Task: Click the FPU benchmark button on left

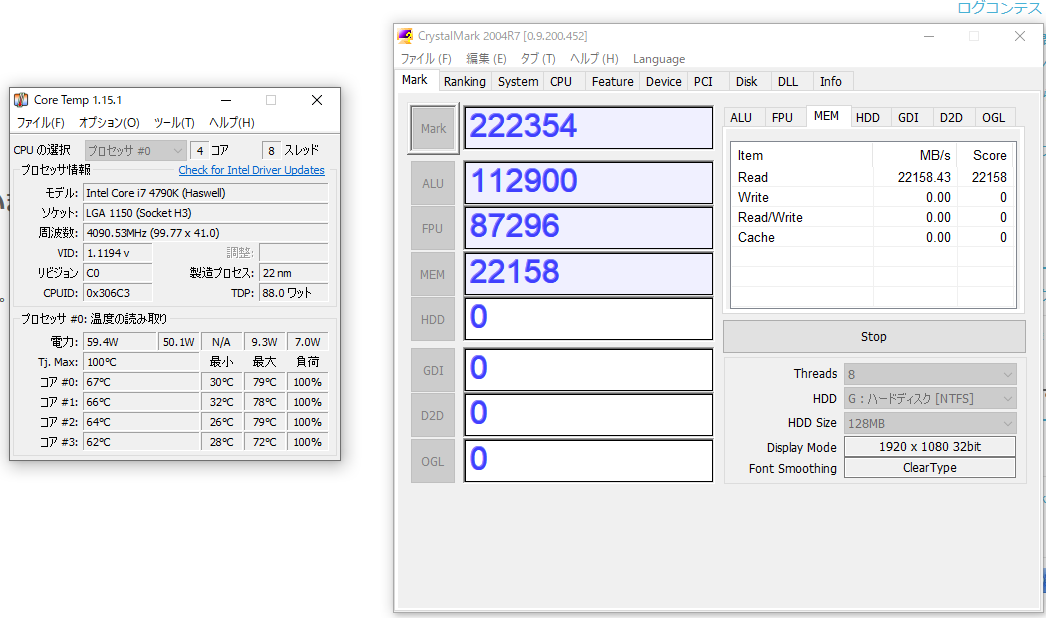Action: [x=433, y=228]
